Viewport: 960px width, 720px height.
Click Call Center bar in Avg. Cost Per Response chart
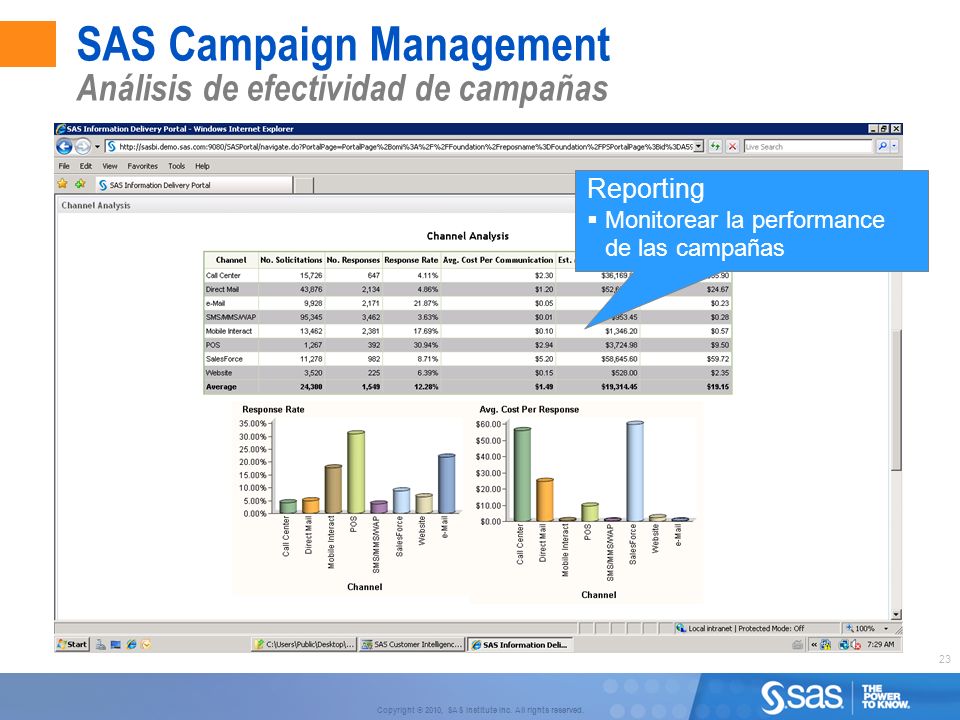coord(522,474)
